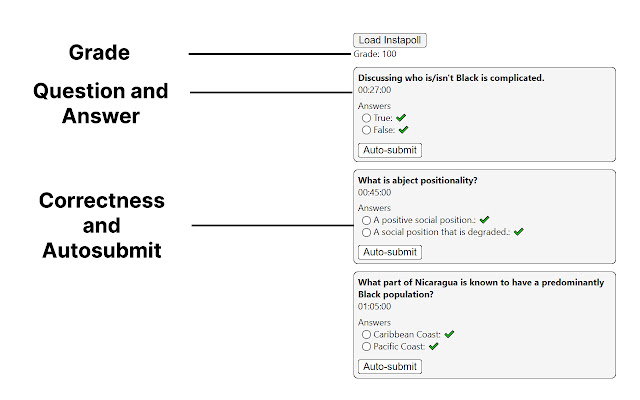Screen dimensions: 640x400
Task: Select the Caribbean Coast radio button
Action: coord(367,334)
